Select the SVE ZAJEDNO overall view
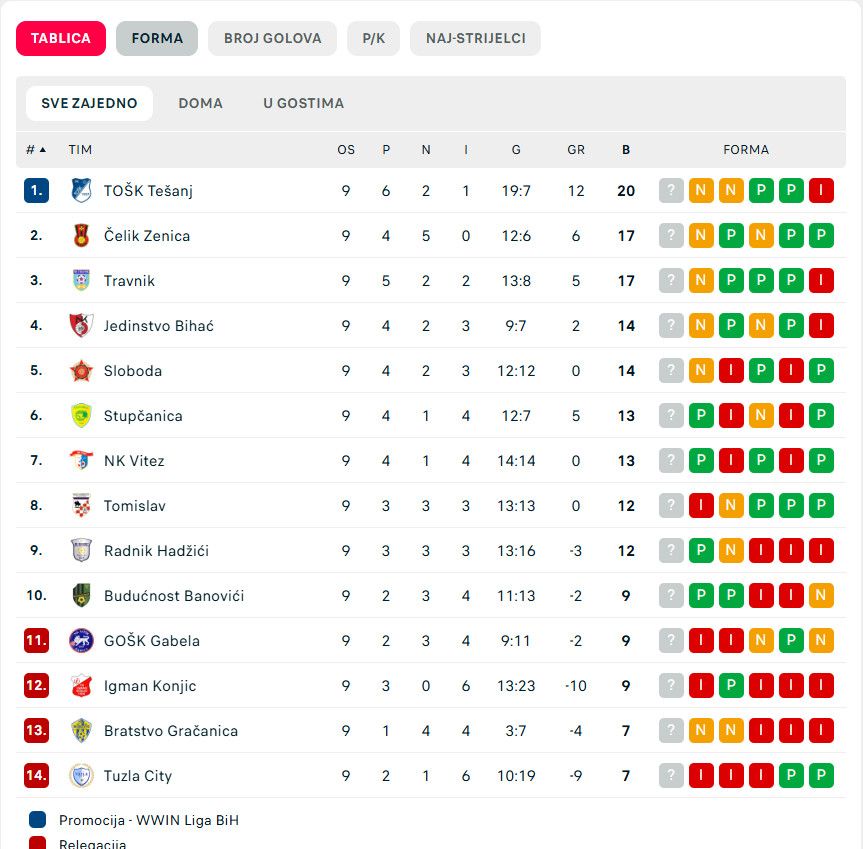Image resolution: width=863 pixels, height=849 pixels. click(x=89, y=103)
